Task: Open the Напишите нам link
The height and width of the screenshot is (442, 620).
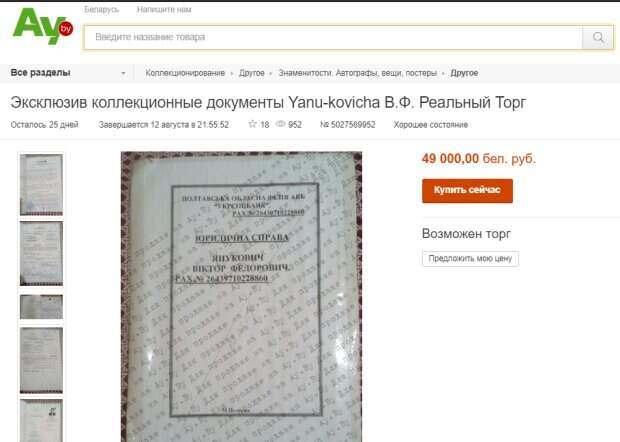Action: click(x=164, y=9)
